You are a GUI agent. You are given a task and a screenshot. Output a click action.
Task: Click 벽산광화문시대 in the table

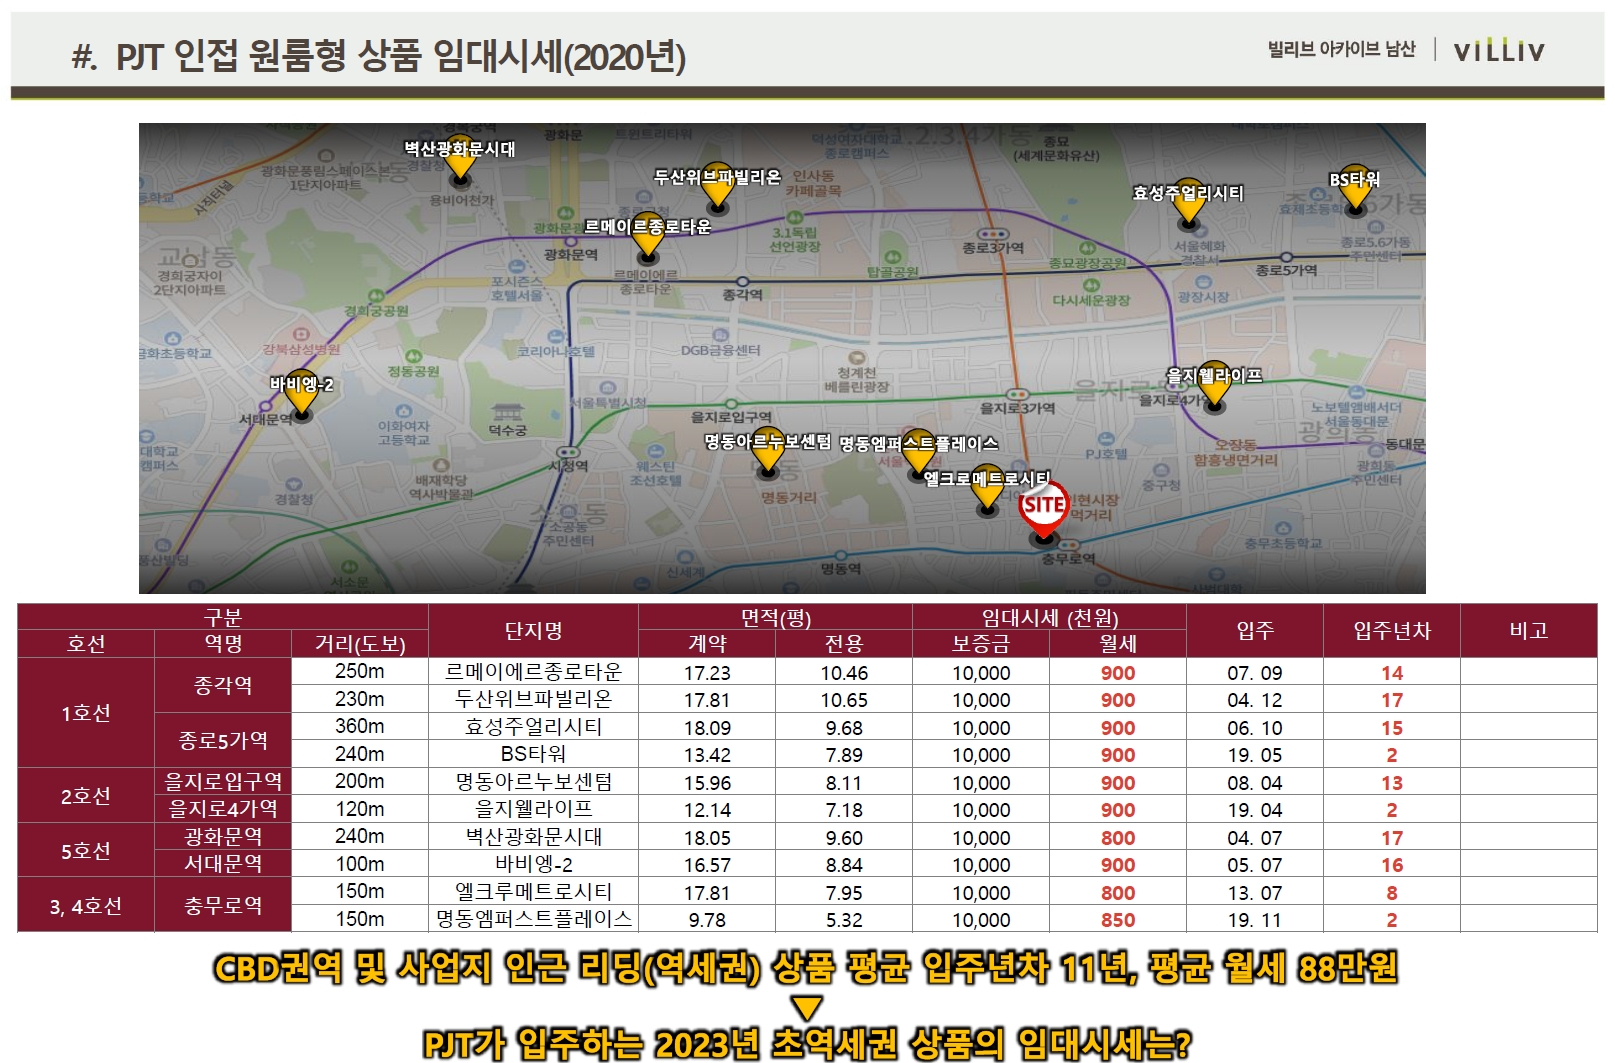coord(533,837)
